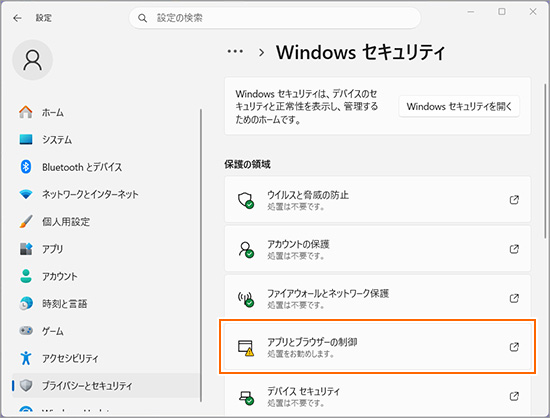The width and height of the screenshot is (550, 418).
Task: Click the search magnifier icon
Action: tap(142, 18)
